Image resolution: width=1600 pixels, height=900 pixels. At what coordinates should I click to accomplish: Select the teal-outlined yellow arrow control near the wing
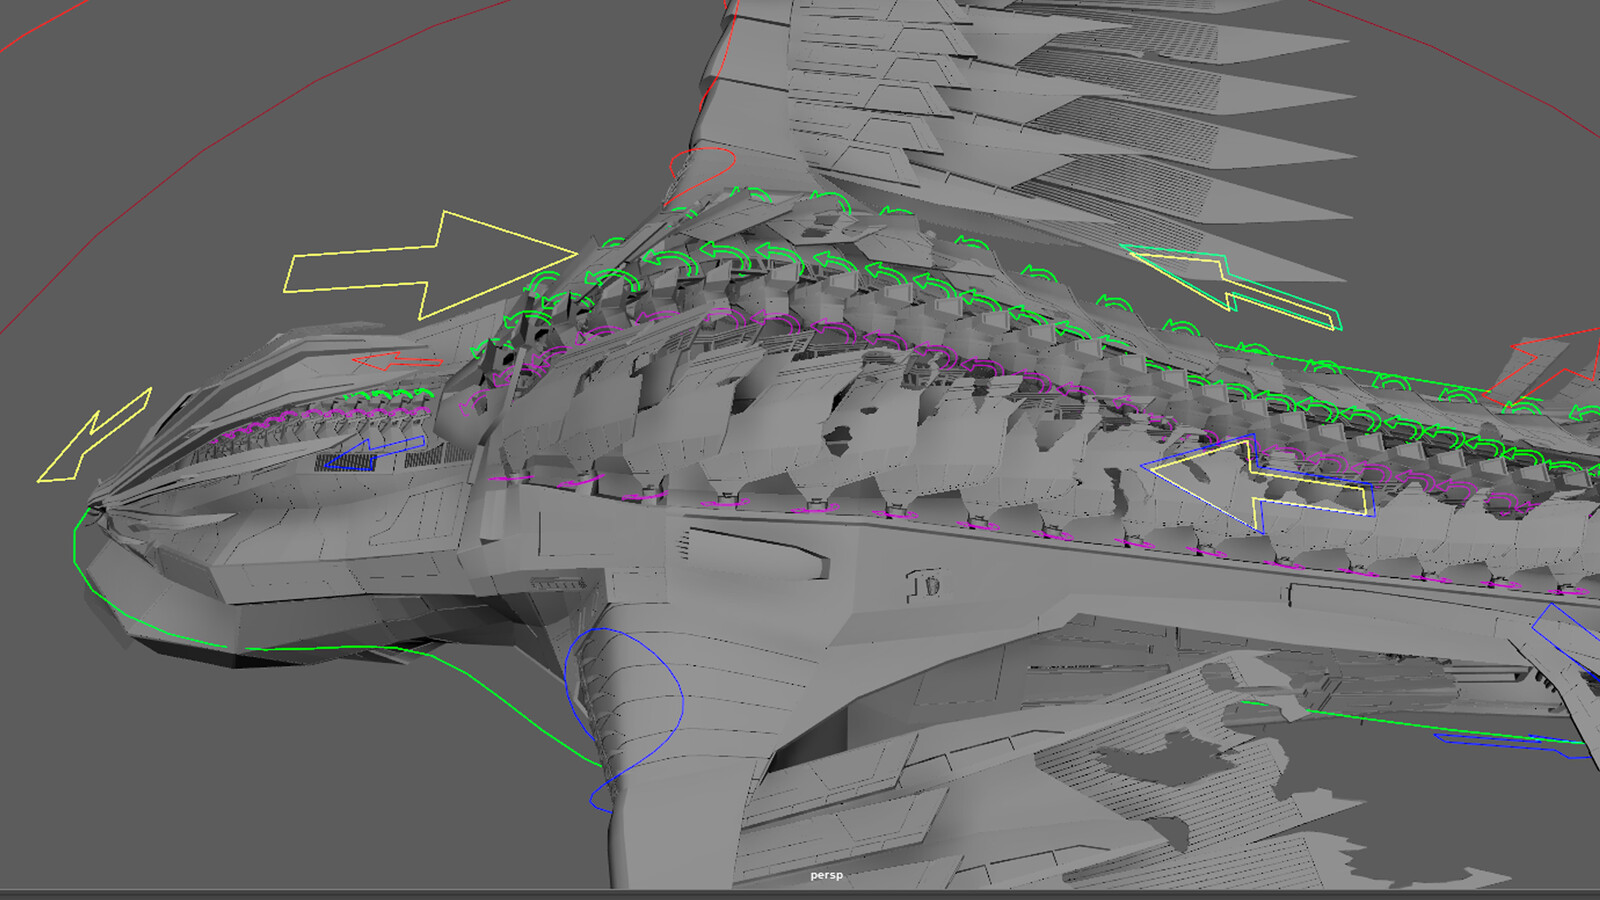[1232, 286]
